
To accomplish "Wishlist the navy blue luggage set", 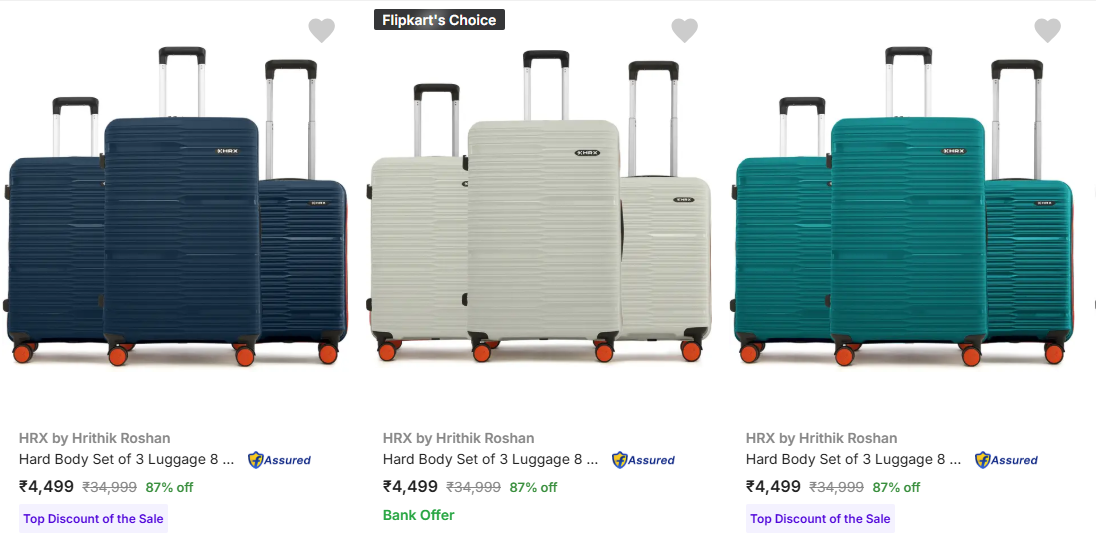I will [321, 31].
